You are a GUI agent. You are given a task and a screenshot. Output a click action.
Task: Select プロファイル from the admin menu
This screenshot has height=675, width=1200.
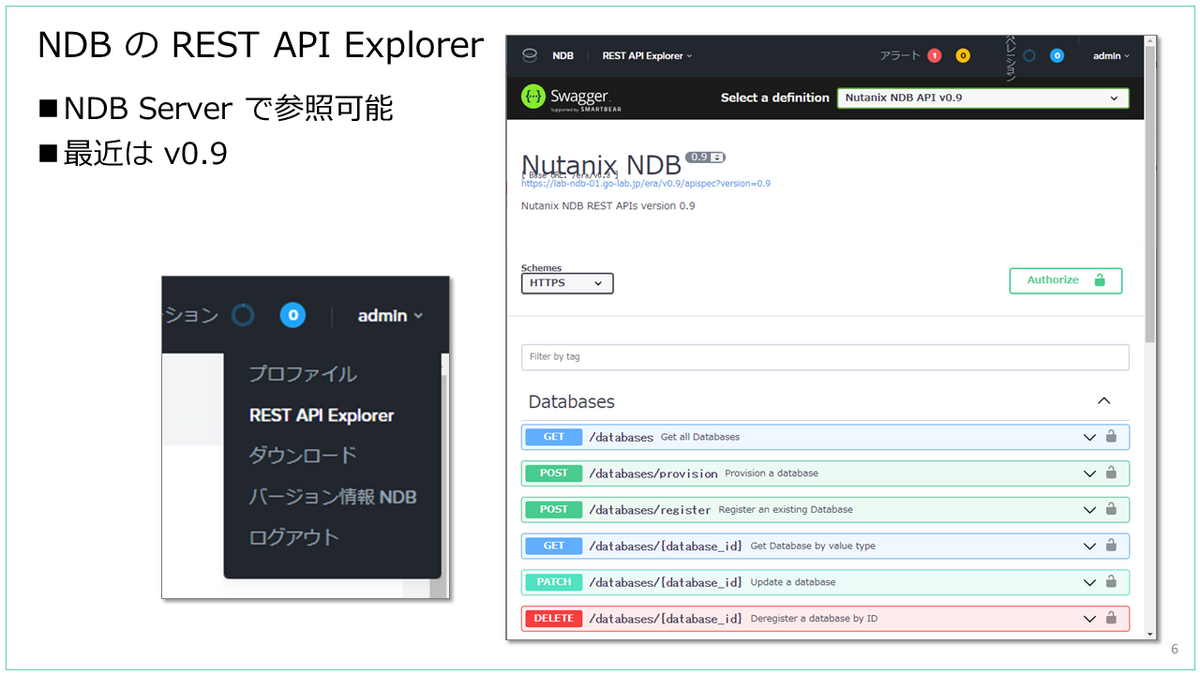(303, 374)
